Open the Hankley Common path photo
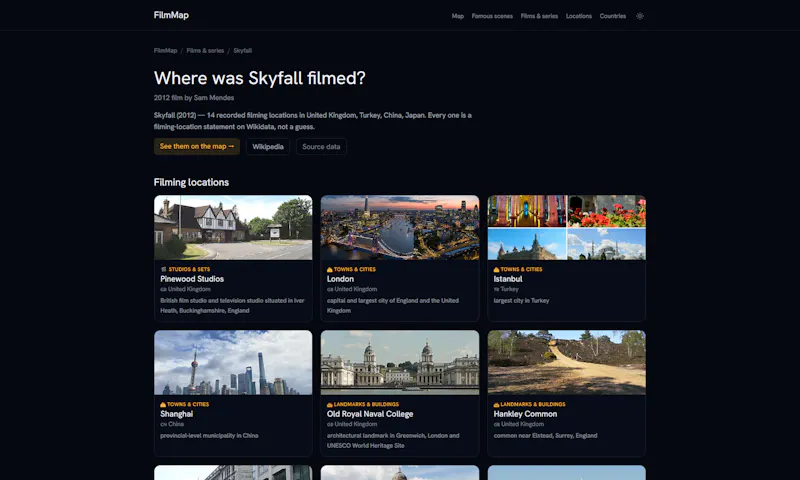 click(x=566, y=362)
